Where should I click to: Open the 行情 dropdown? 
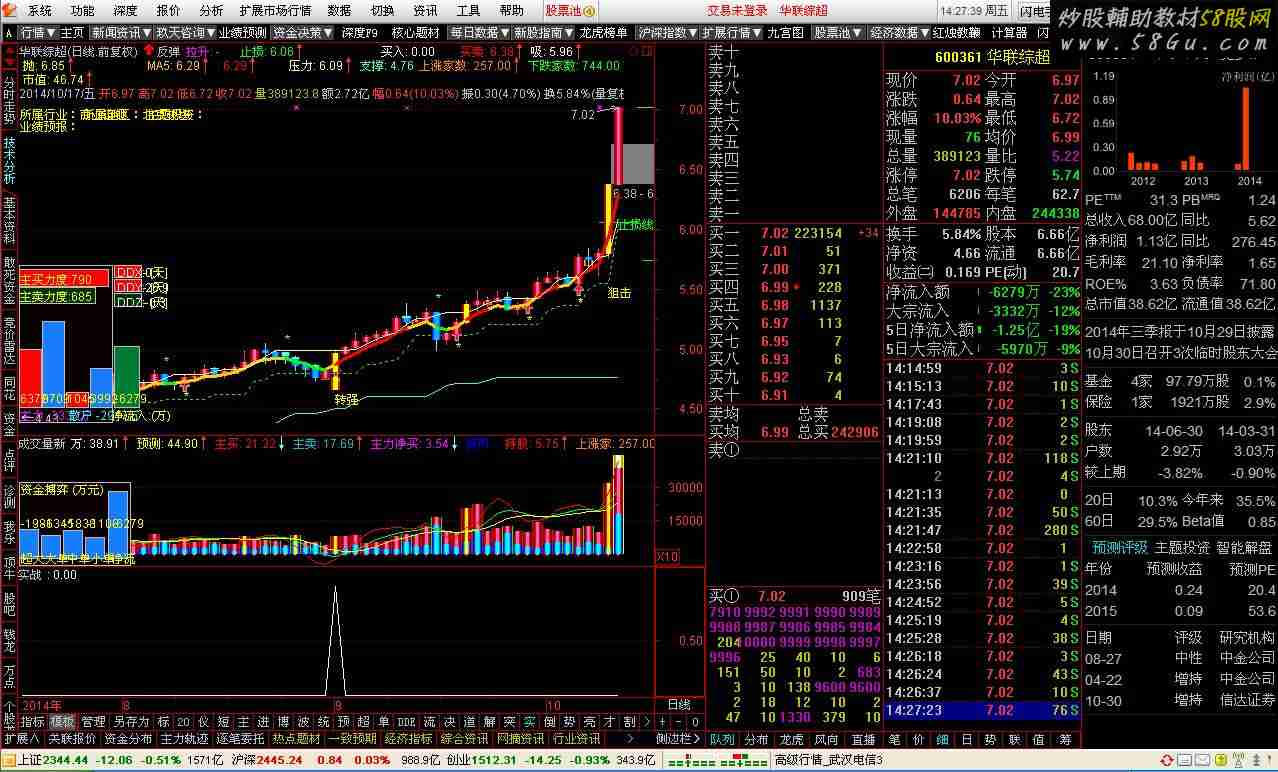point(38,33)
